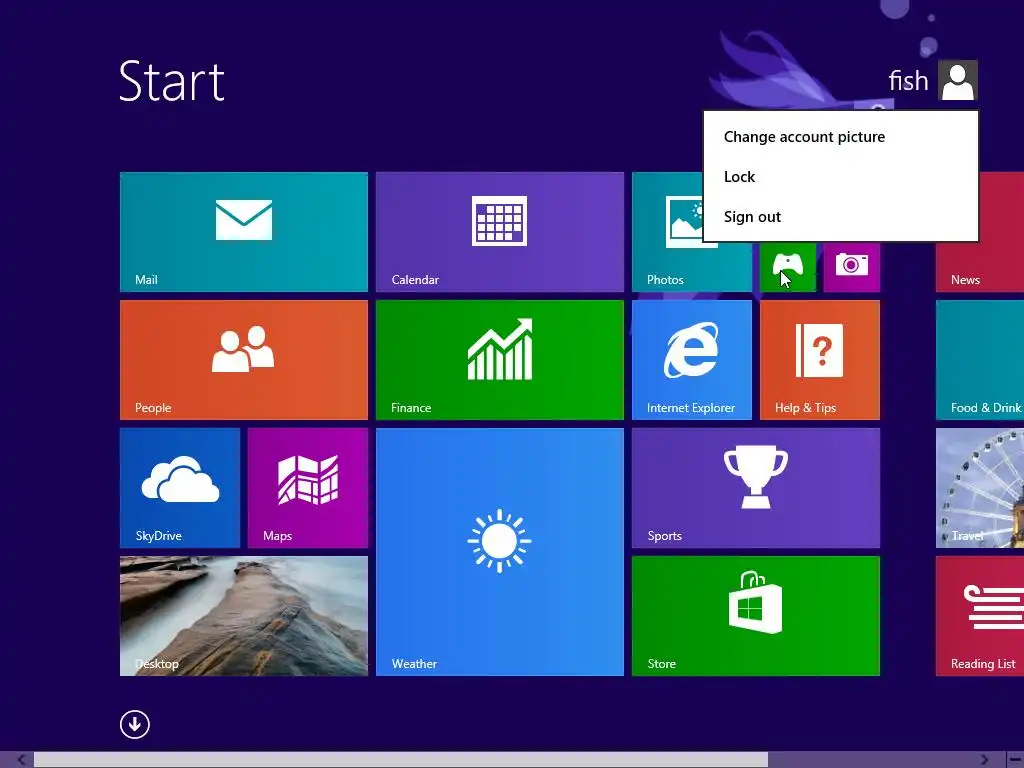Open the Weather tile
The height and width of the screenshot is (768, 1024).
pos(500,552)
